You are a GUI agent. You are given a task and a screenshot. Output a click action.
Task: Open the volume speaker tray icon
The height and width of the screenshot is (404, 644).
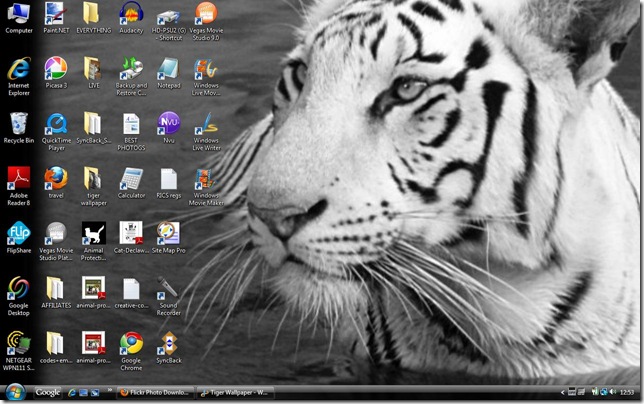tap(613, 393)
